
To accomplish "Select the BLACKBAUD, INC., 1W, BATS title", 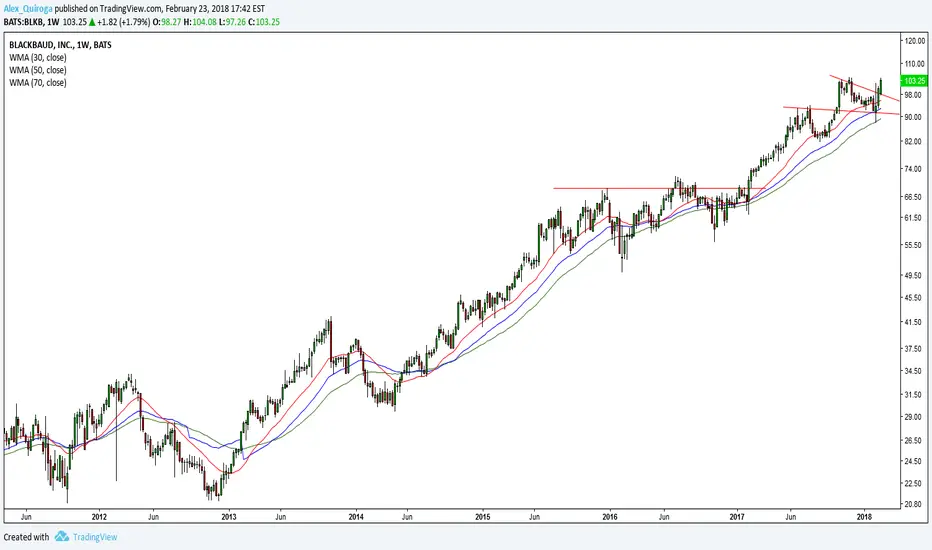I will pyautogui.click(x=60, y=45).
